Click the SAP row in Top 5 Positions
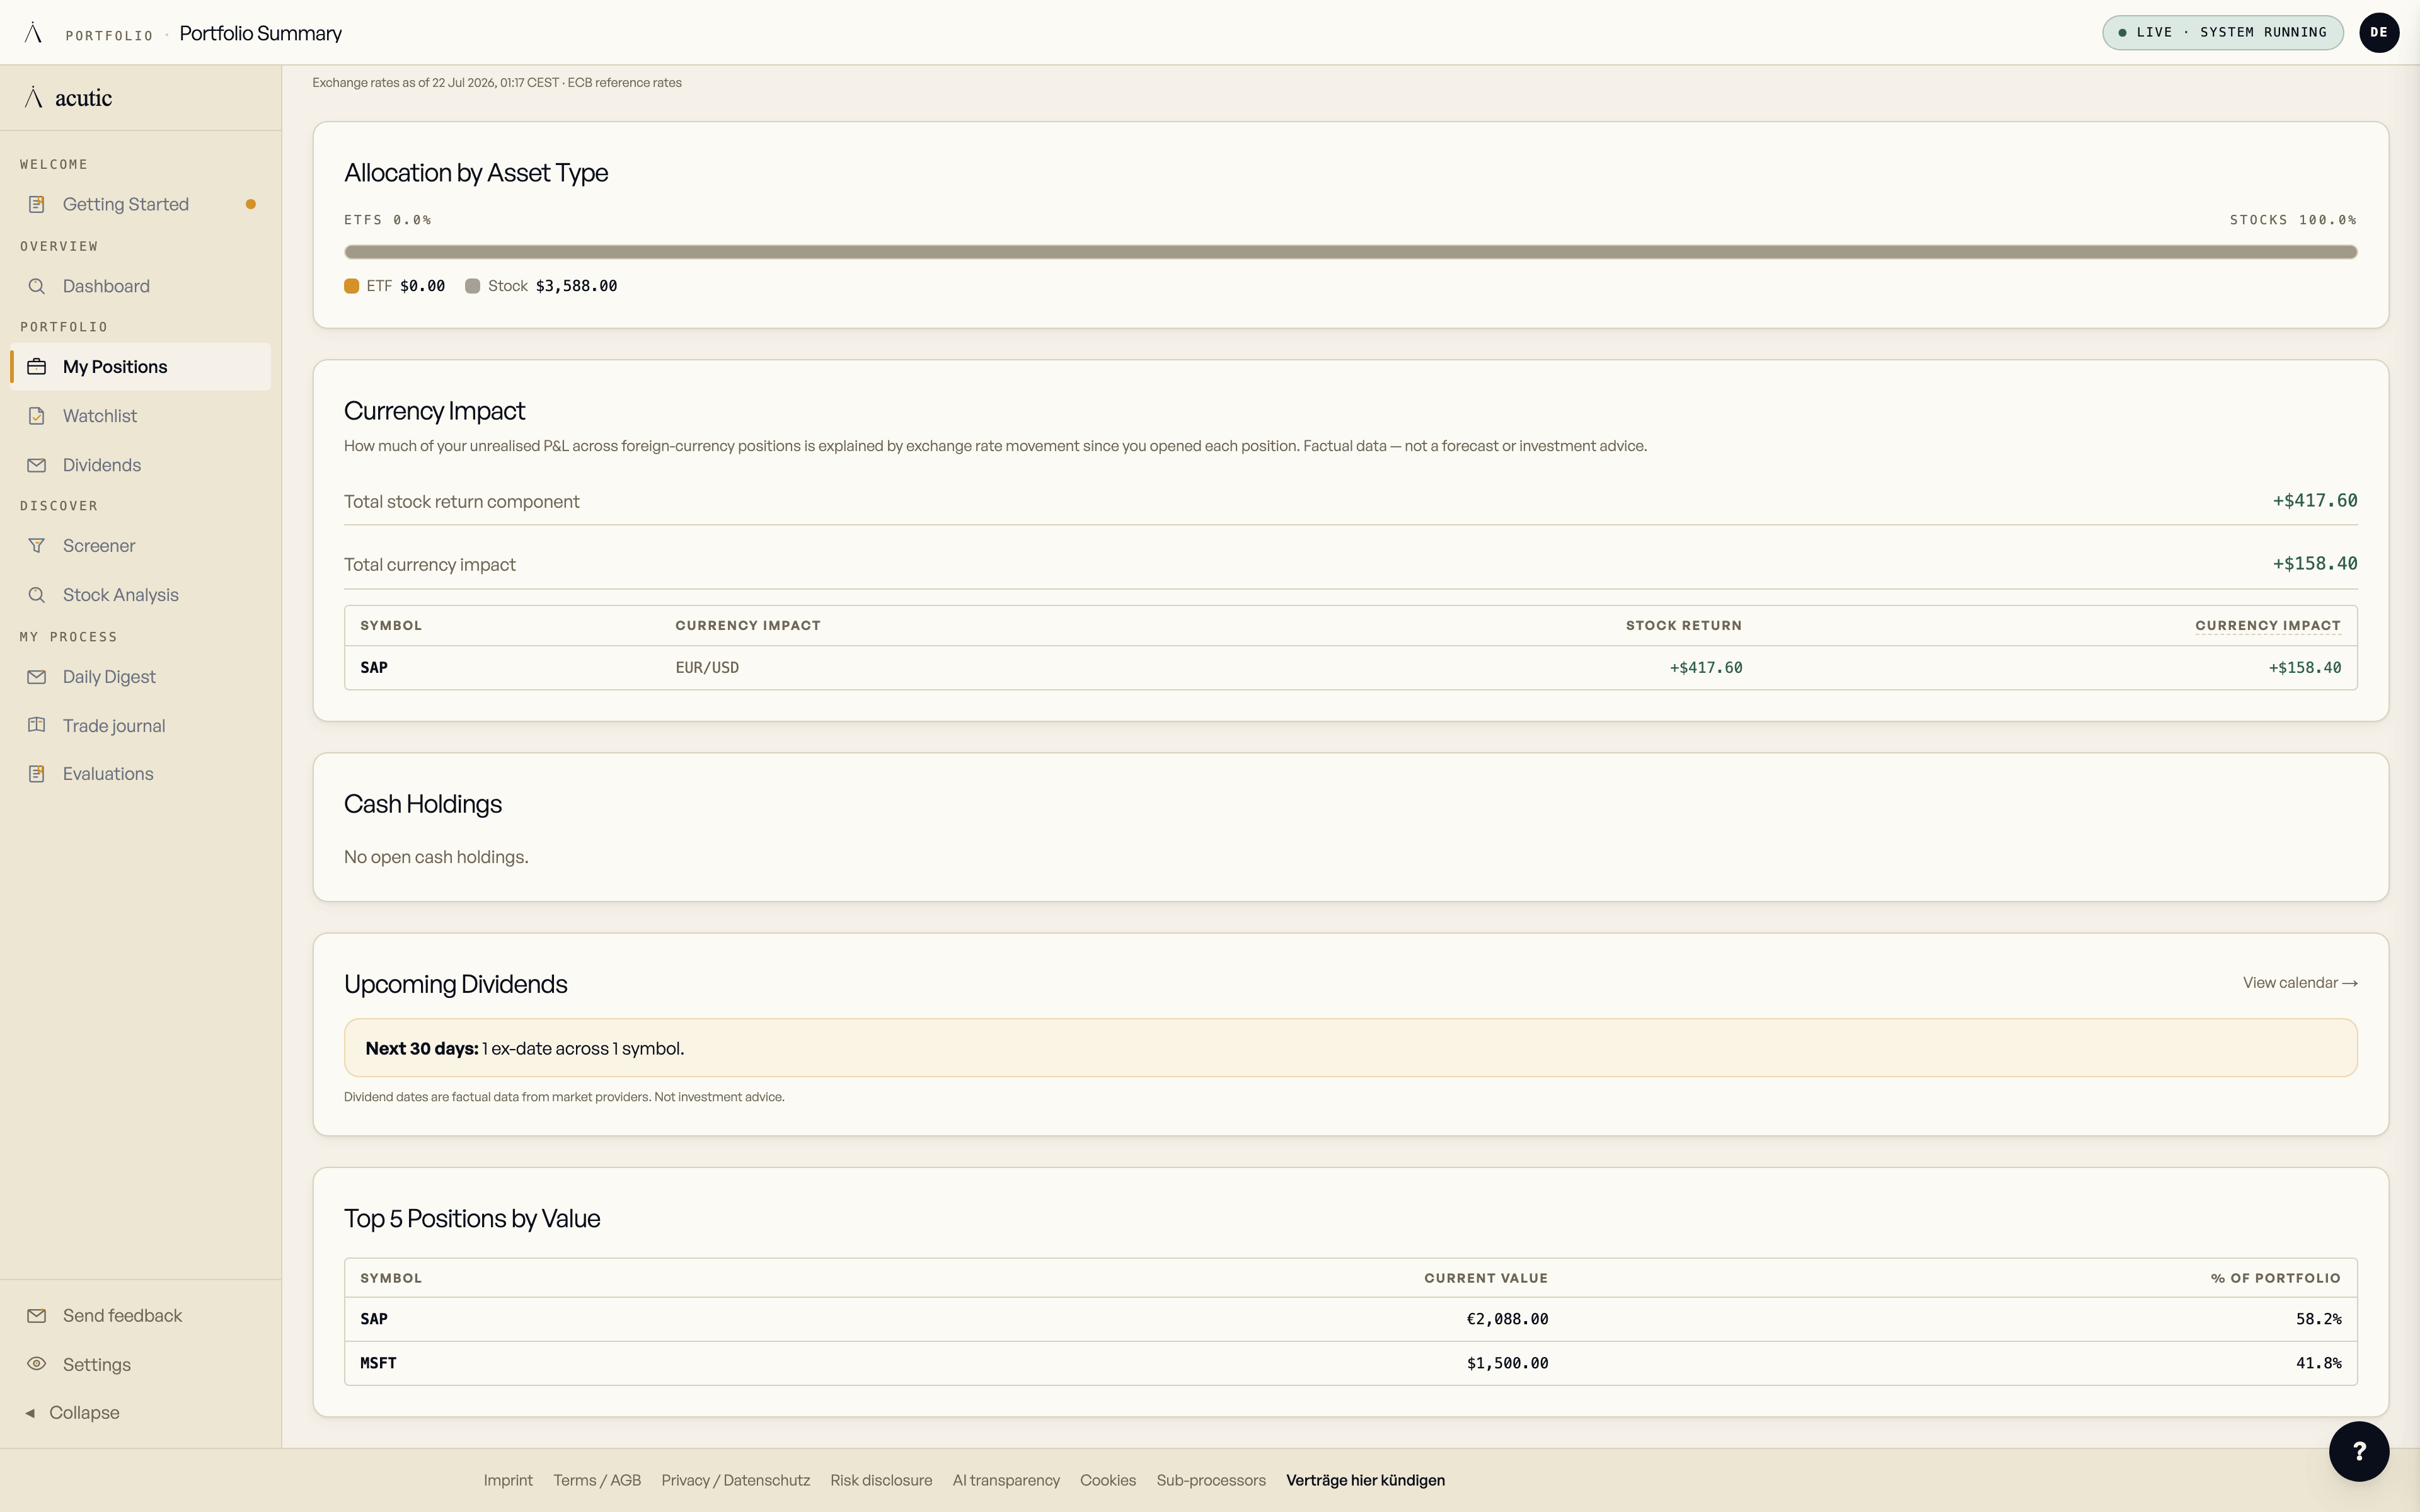The height and width of the screenshot is (1512, 2420). click(x=1350, y=1319)
